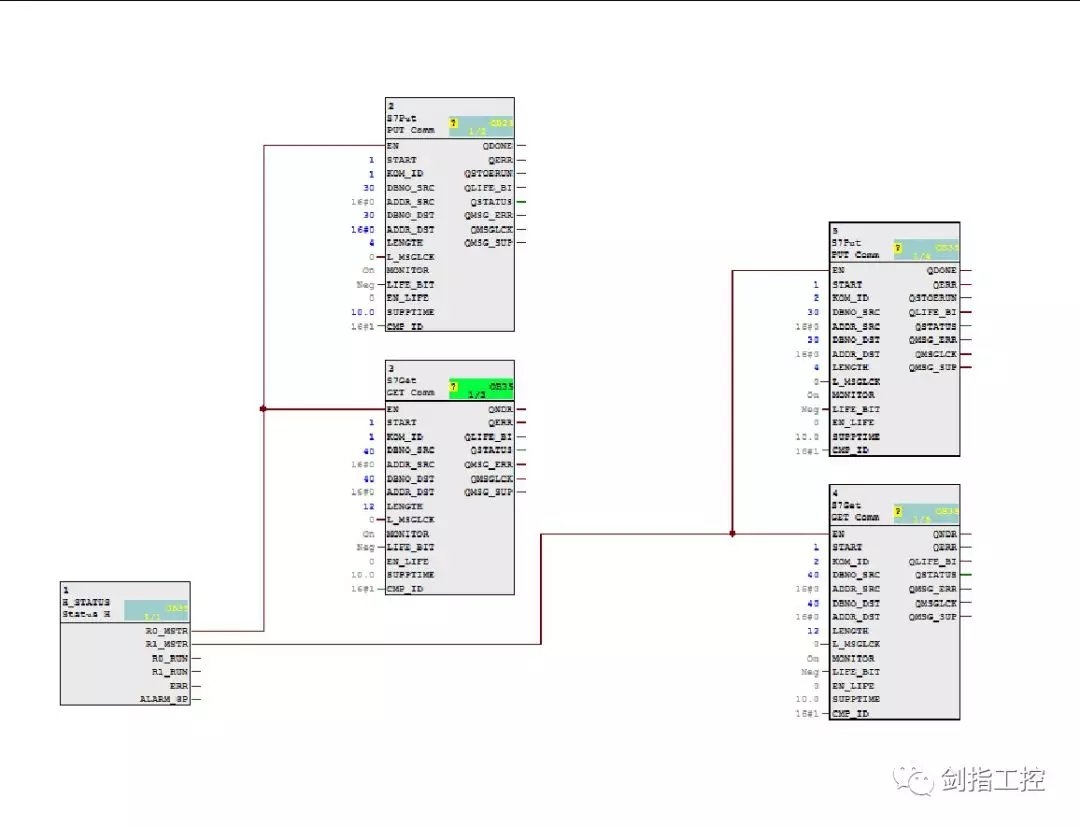Click the WeChat logo in the watermark
Viewport: 1080px width, 827px height.
912,779
